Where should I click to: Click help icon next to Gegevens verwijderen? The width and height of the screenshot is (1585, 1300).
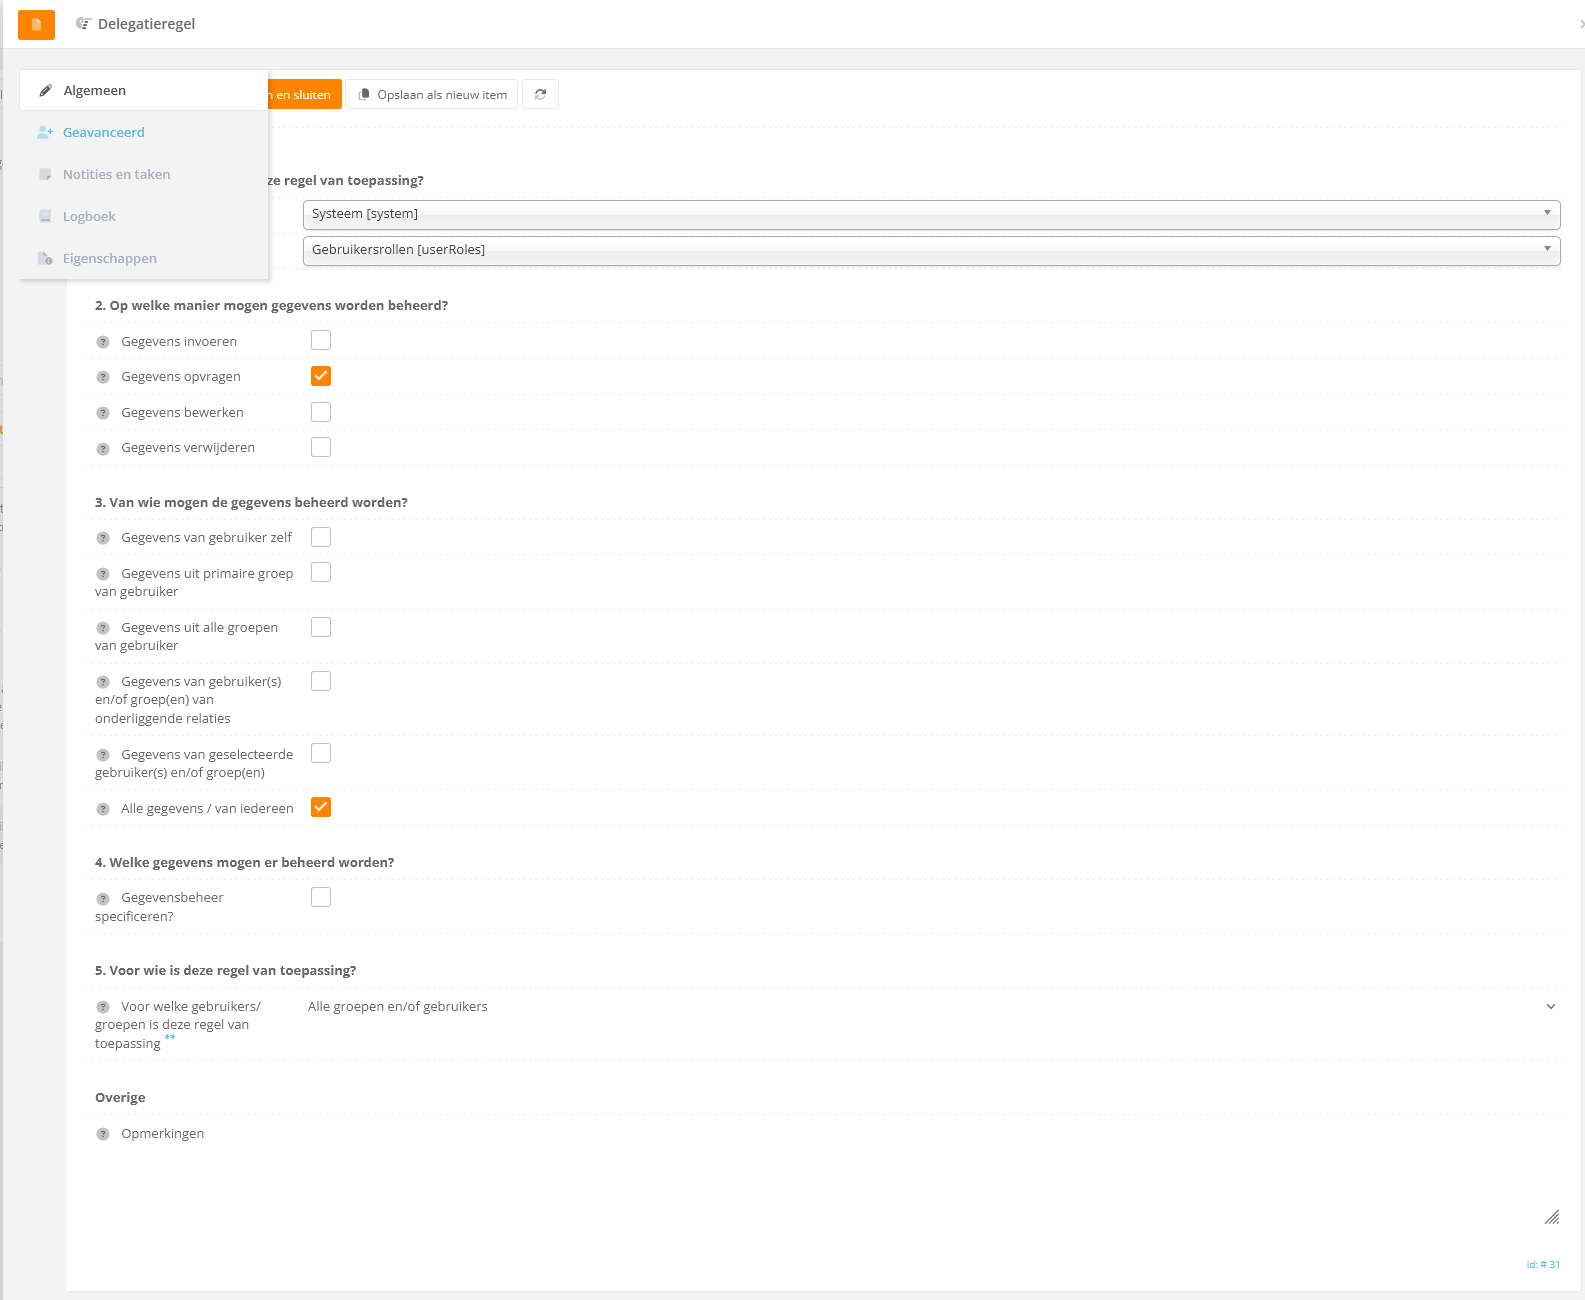point(103,449)
